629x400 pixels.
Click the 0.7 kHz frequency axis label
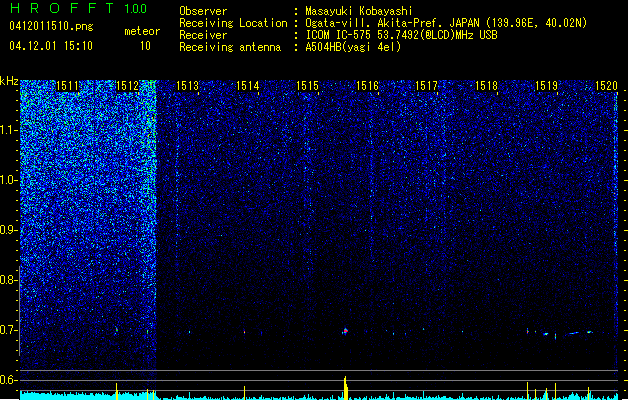click(x=9, y=330)
